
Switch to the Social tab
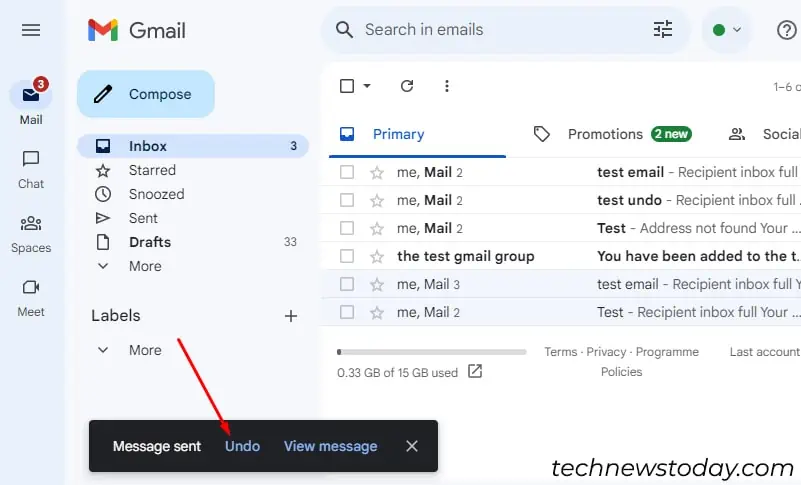click(764, 134)
